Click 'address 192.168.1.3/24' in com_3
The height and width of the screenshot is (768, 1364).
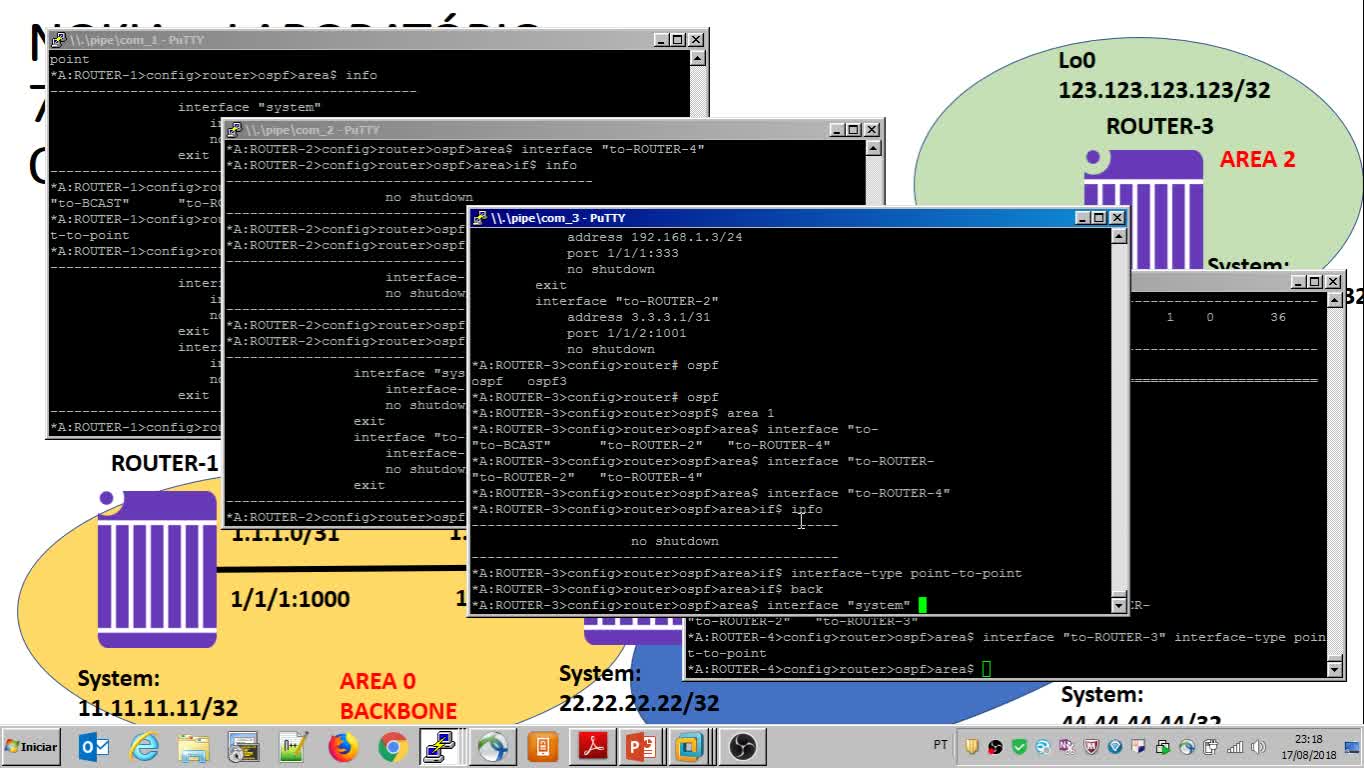(655, 237)
